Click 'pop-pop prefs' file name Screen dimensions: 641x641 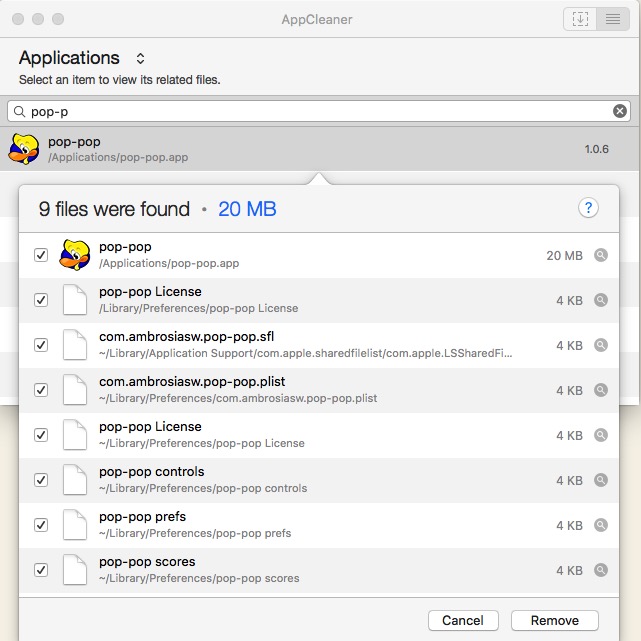click(142, 517)
